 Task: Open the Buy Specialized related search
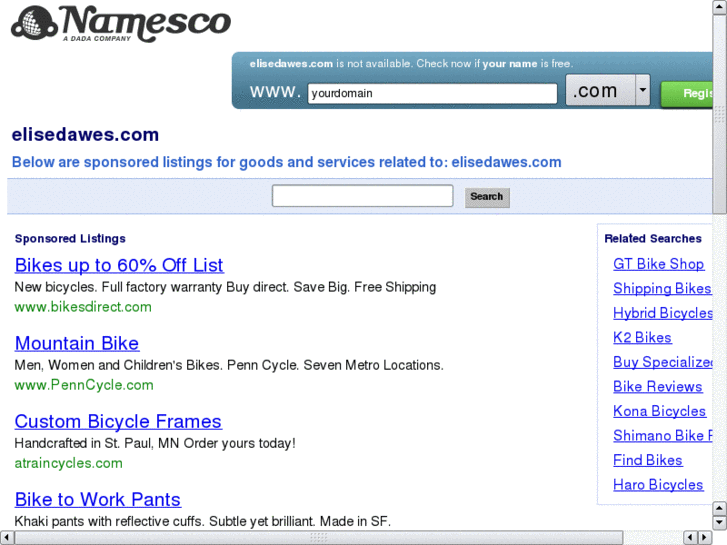point(663,362)
